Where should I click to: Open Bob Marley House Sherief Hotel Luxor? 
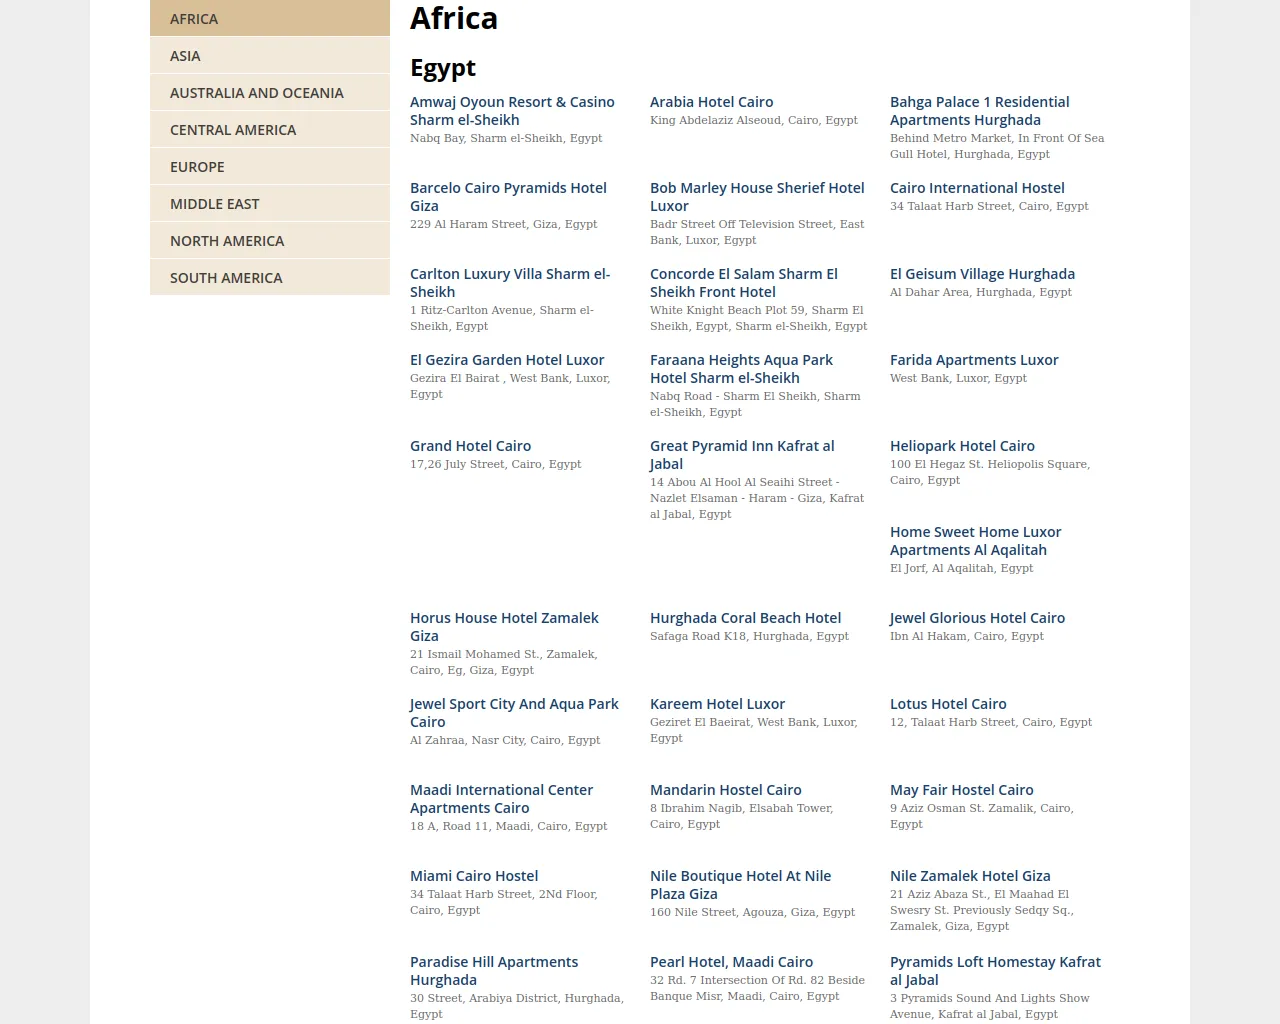coord(757,197)
